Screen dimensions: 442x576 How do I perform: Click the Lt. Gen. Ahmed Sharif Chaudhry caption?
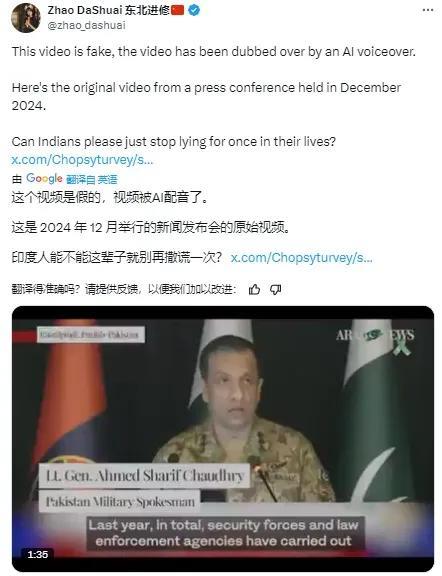coord(144,476)
